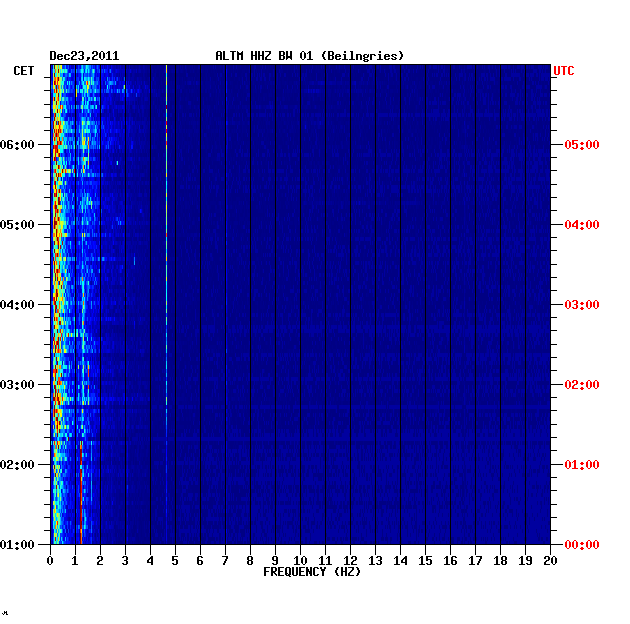
Task: Click the 1 Hz frequency tick label
Action: (75, 561)
